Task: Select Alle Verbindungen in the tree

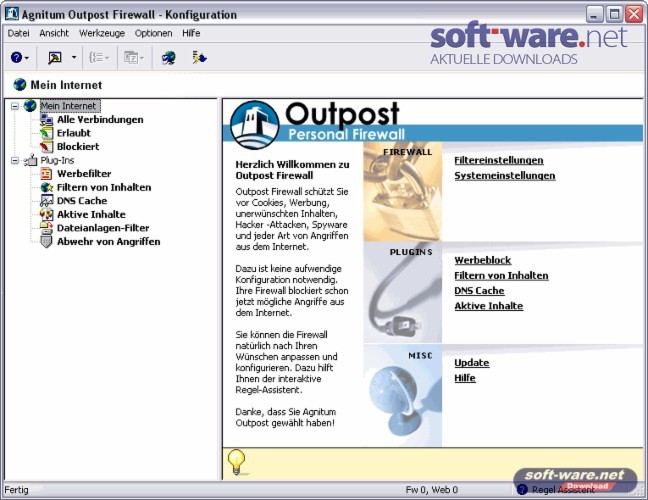Action: (100, 119)
